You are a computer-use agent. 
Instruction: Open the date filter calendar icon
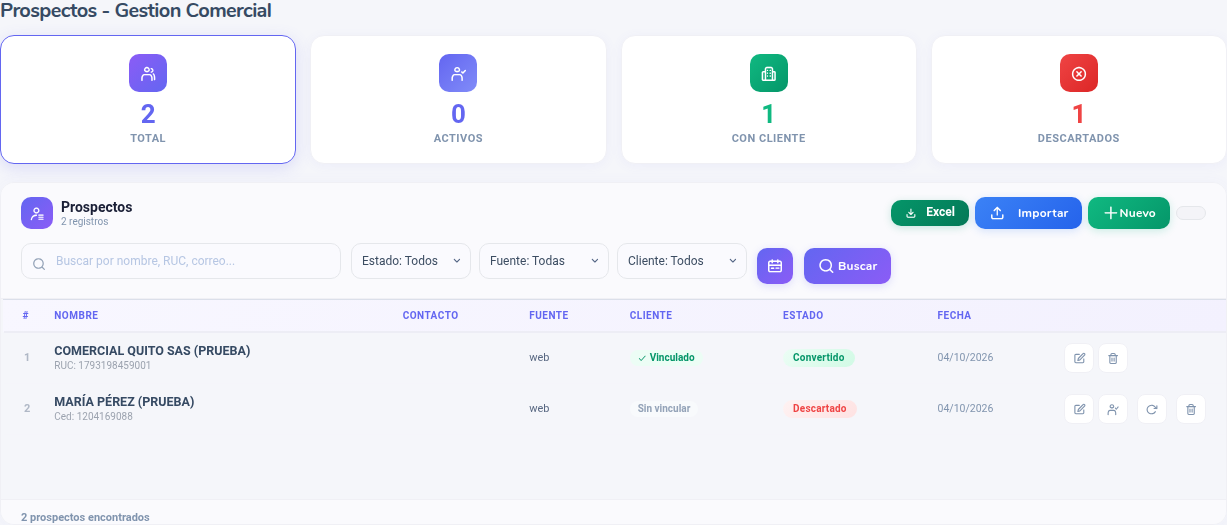click(775, 266)
